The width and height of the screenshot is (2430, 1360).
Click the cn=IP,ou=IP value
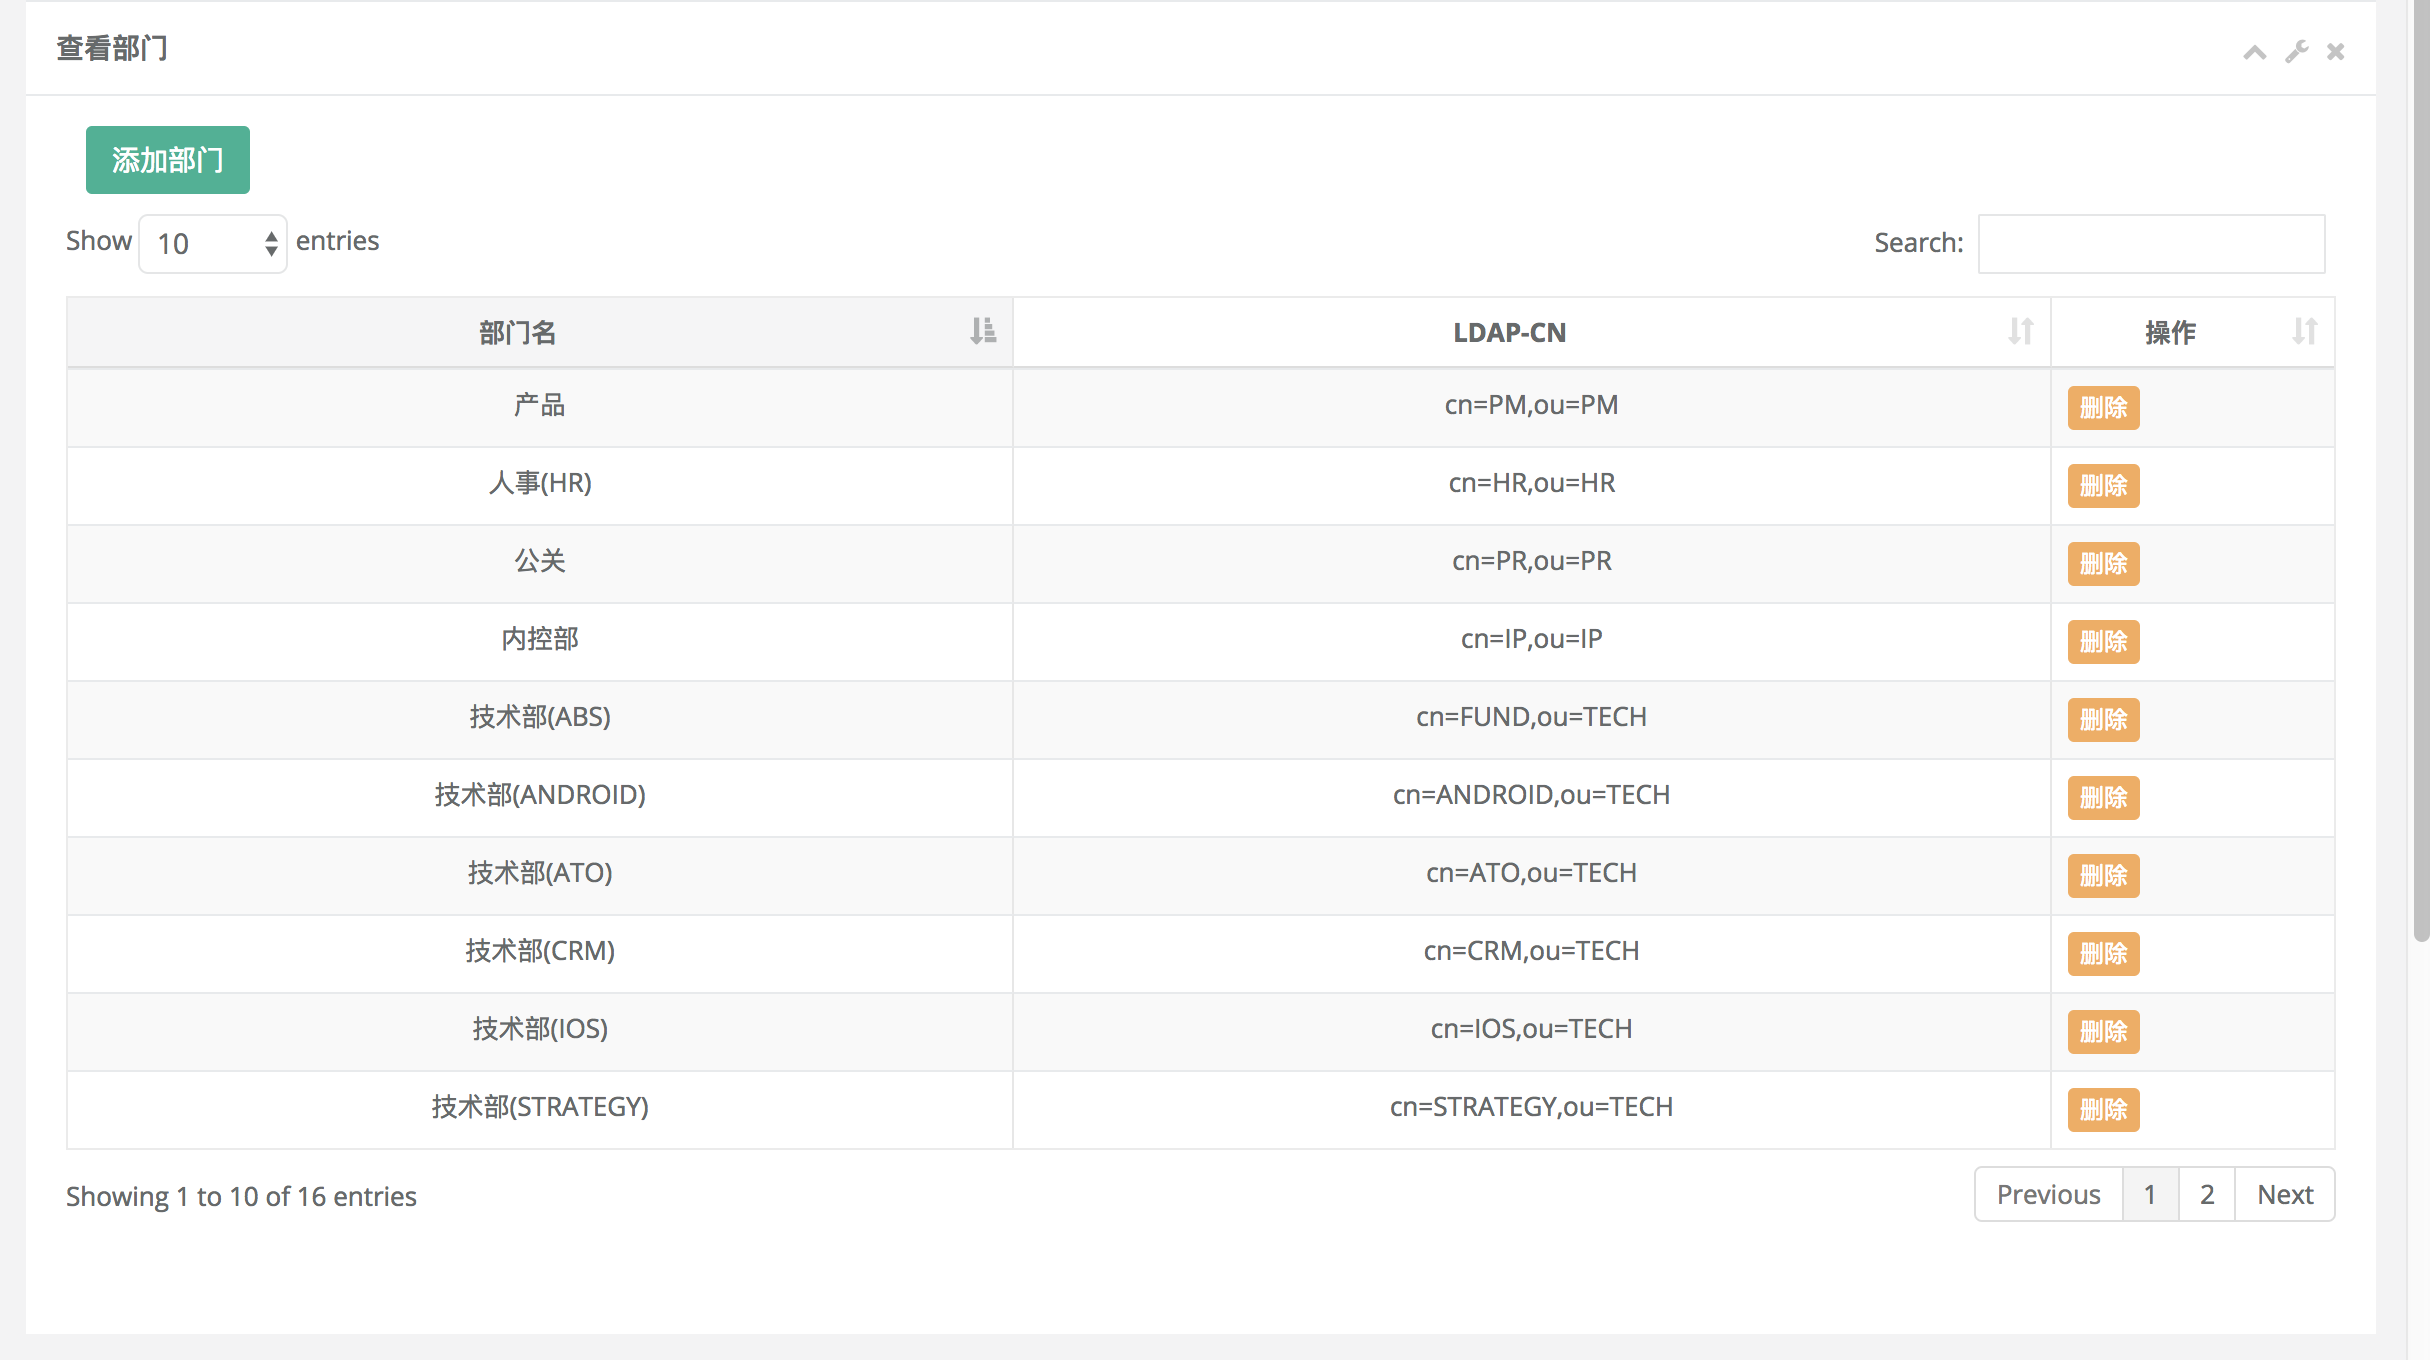(x=1531, y=639)
